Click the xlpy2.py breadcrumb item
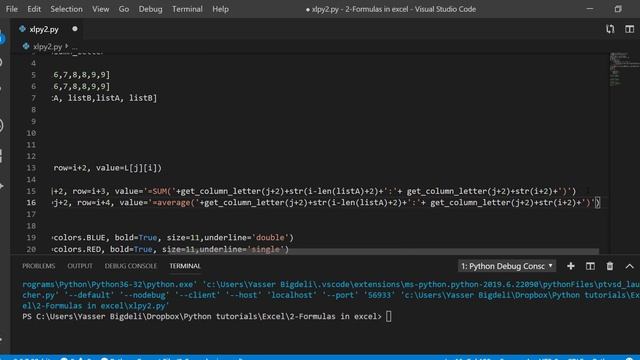 coord(47,47)
